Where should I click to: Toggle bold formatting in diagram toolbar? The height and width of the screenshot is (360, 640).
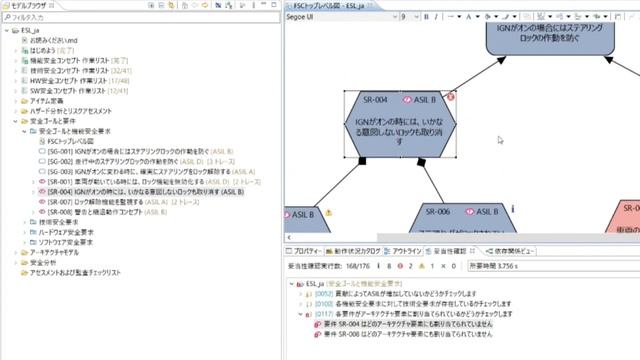point(427,17)
